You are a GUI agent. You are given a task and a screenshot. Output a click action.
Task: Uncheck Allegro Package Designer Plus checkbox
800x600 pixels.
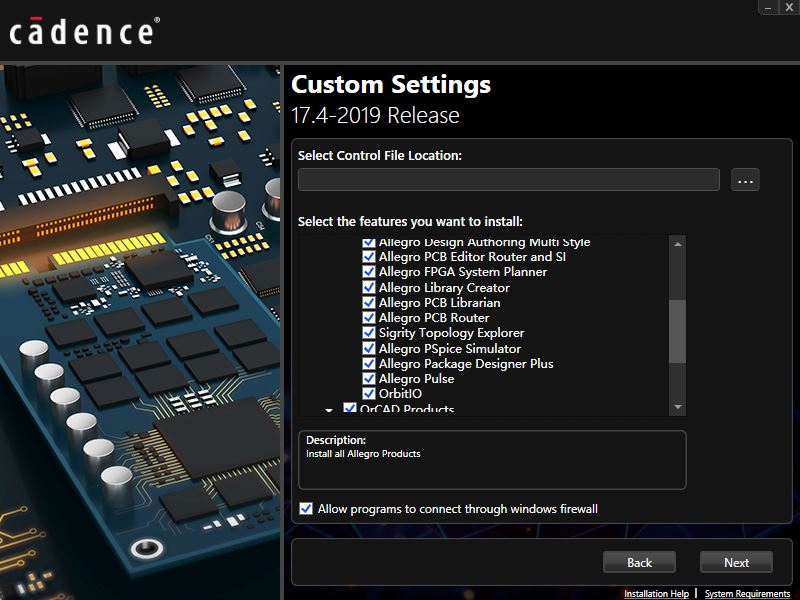(369, 364)
